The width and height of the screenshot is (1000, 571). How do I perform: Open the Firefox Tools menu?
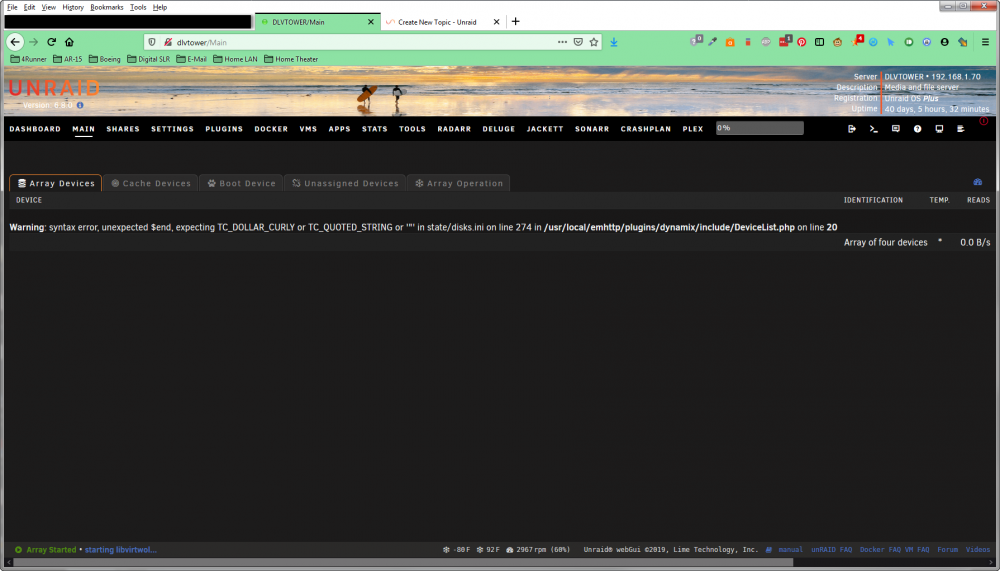coord(138,7)
